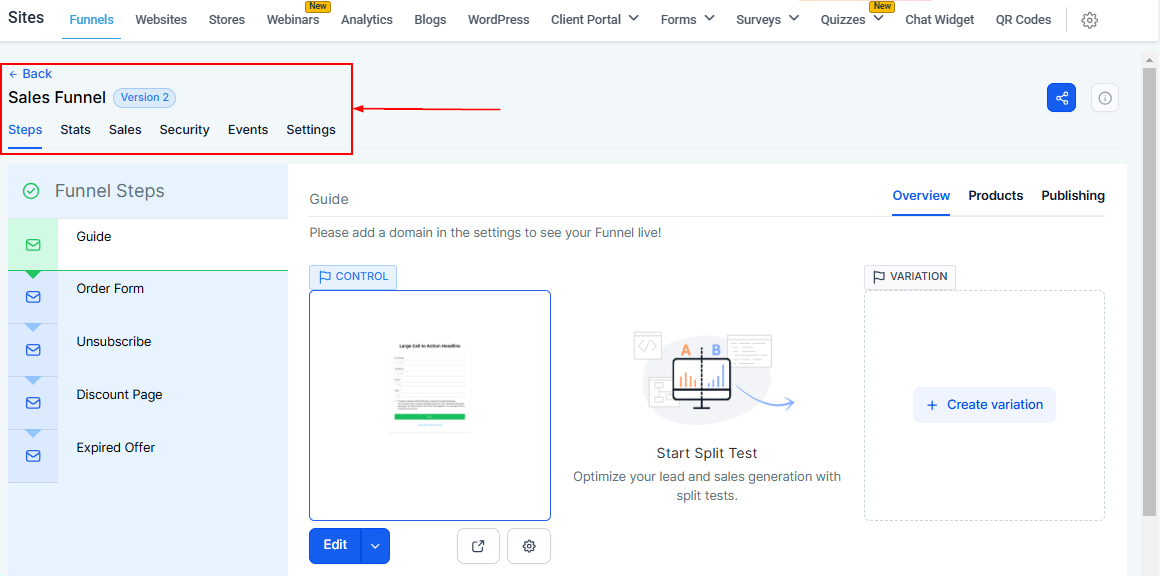Open the WordPress tab
Screen dimensions: 1160x576
pyautogui.click(x=499, y=20)
